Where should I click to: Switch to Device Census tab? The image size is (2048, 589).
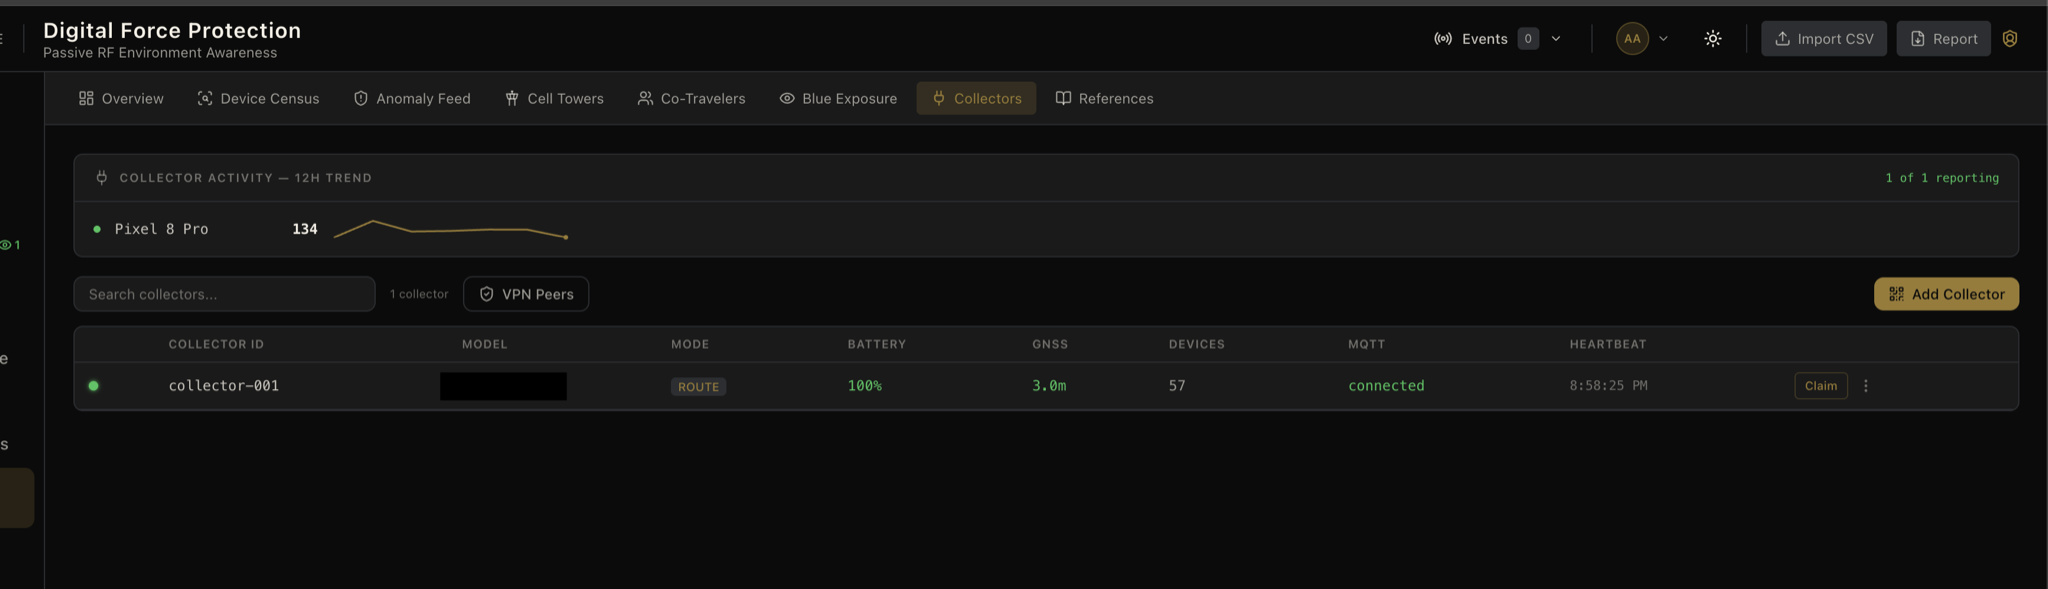pyautogui.click(x=258, y=98)
